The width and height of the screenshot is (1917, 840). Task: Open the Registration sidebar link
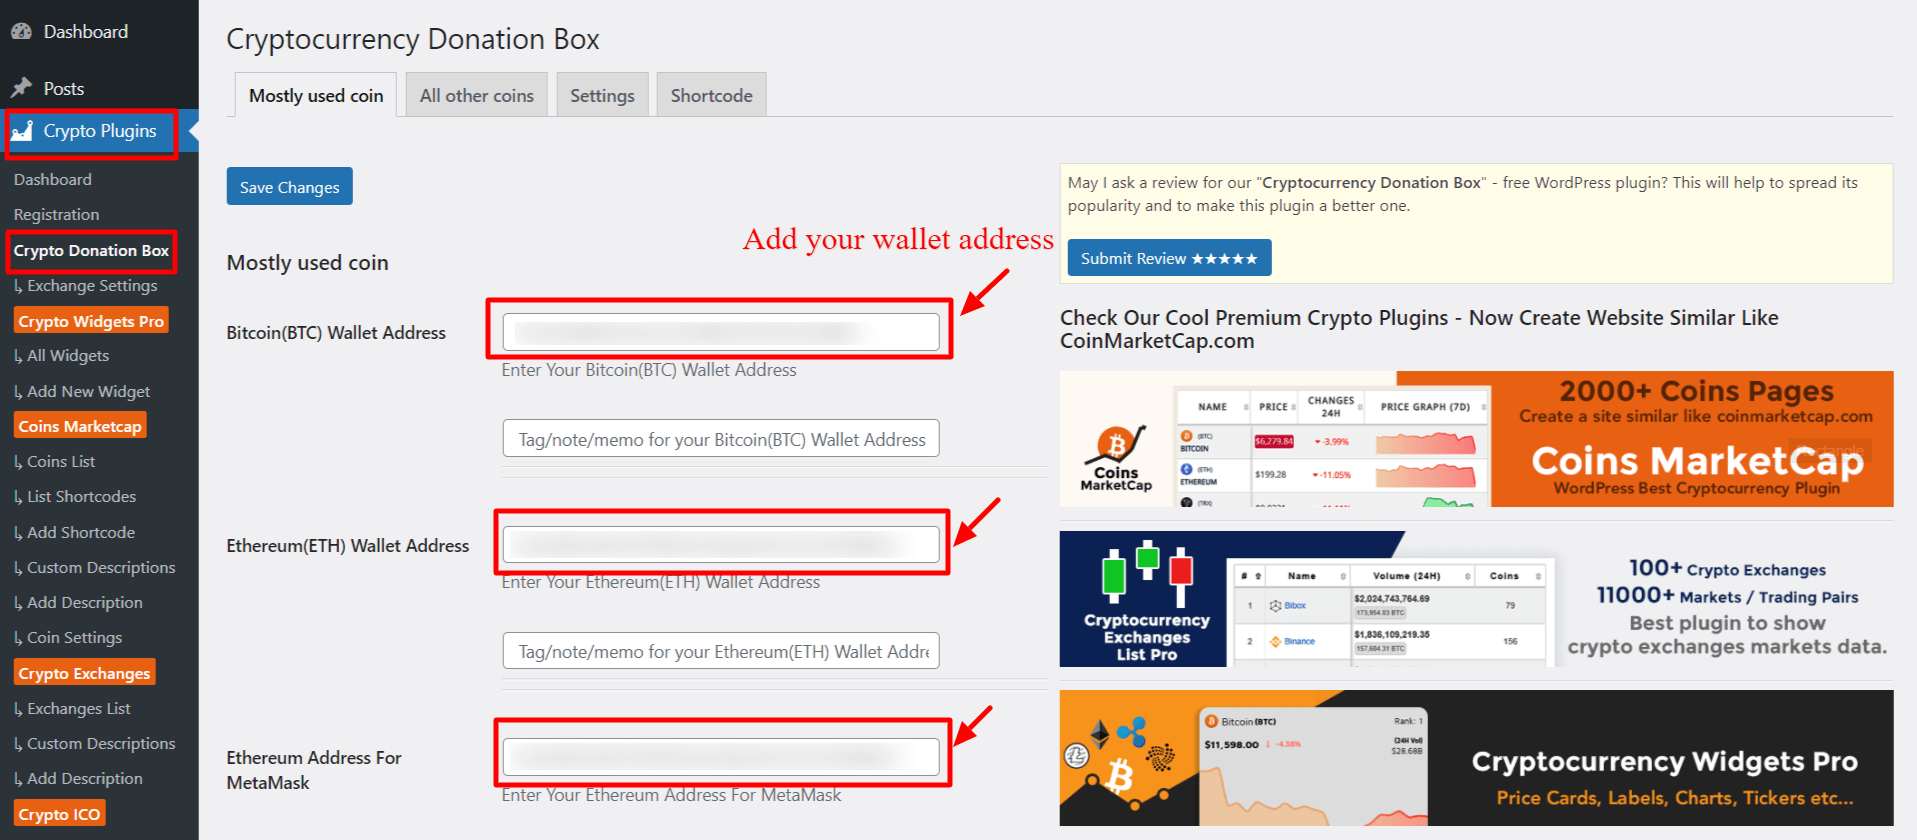point(57,215)
